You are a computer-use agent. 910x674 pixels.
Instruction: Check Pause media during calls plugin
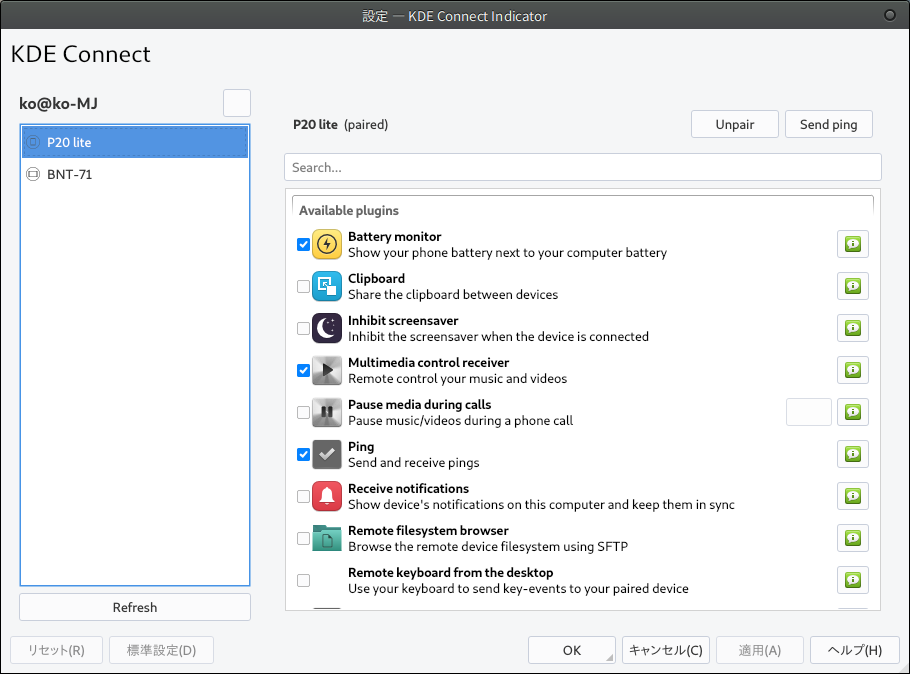click(304, 412)
